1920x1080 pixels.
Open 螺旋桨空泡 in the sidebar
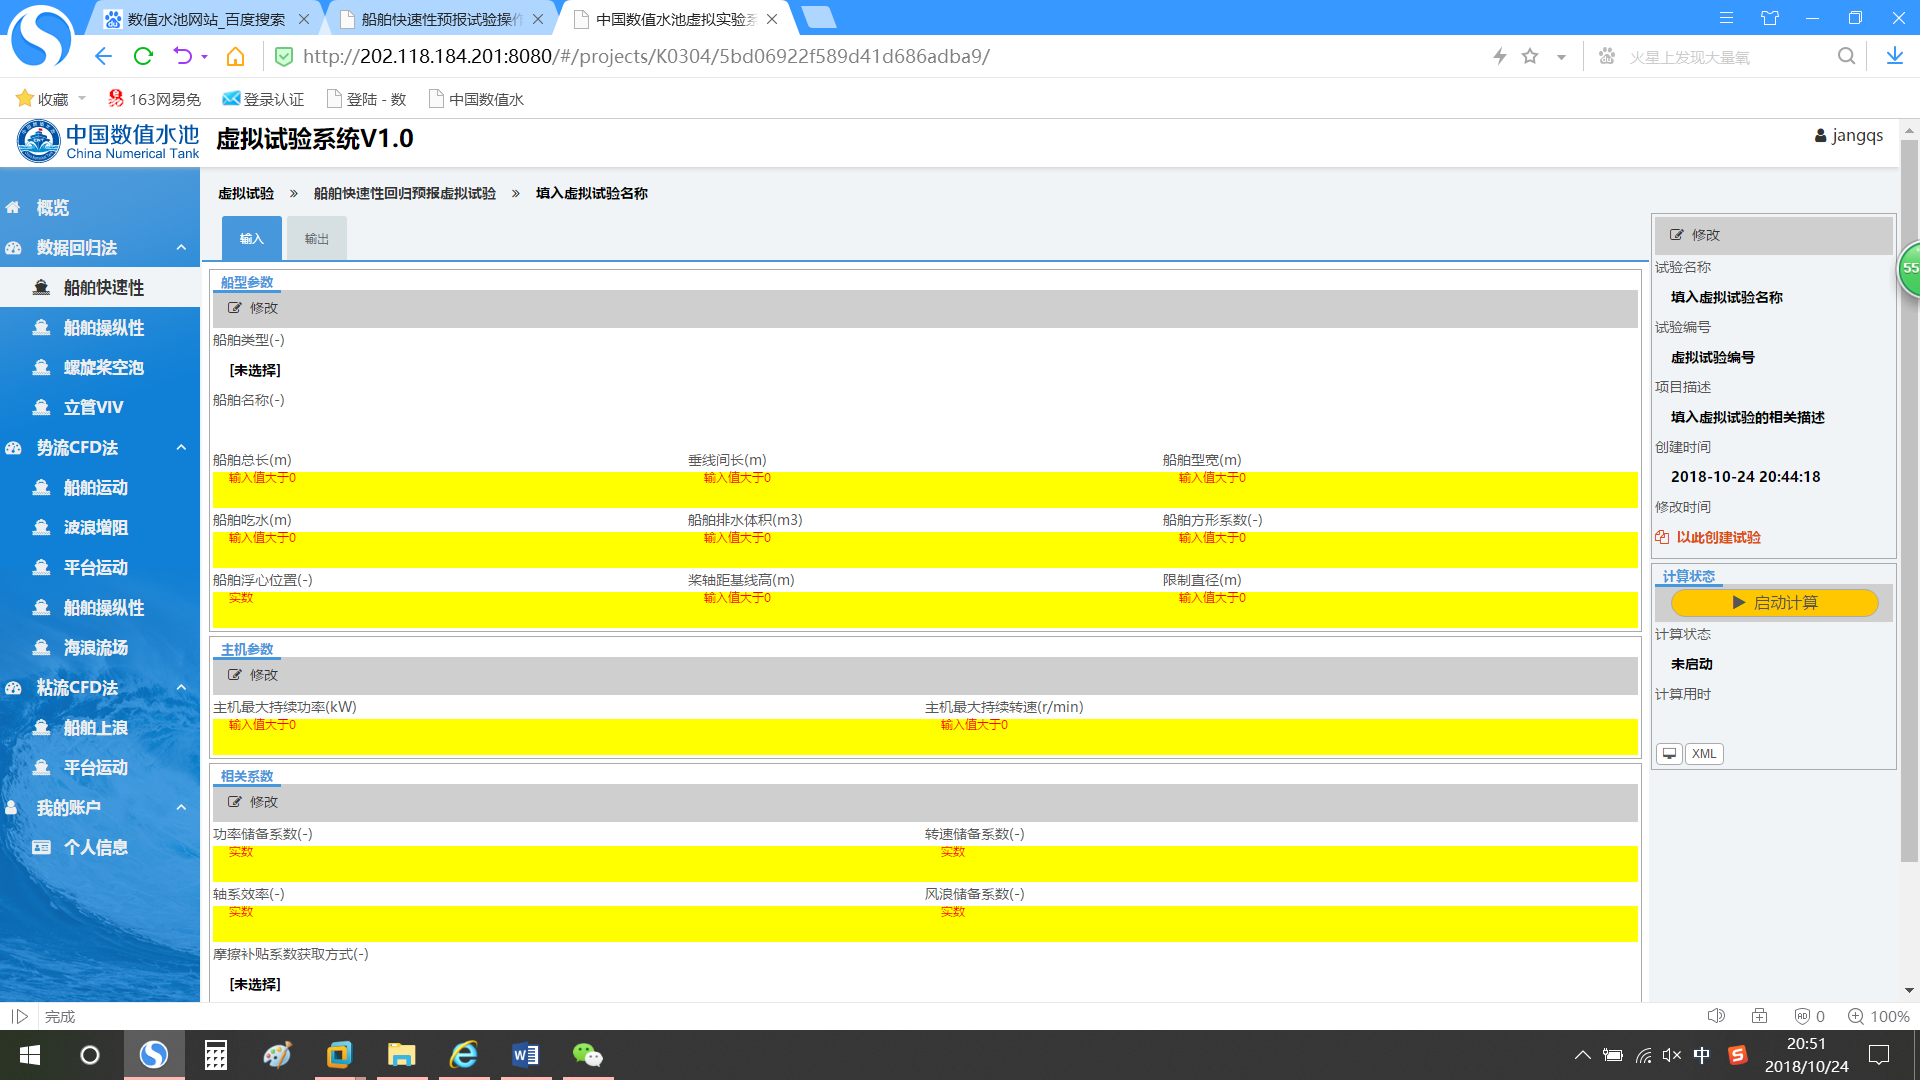(x=103, y=368)
